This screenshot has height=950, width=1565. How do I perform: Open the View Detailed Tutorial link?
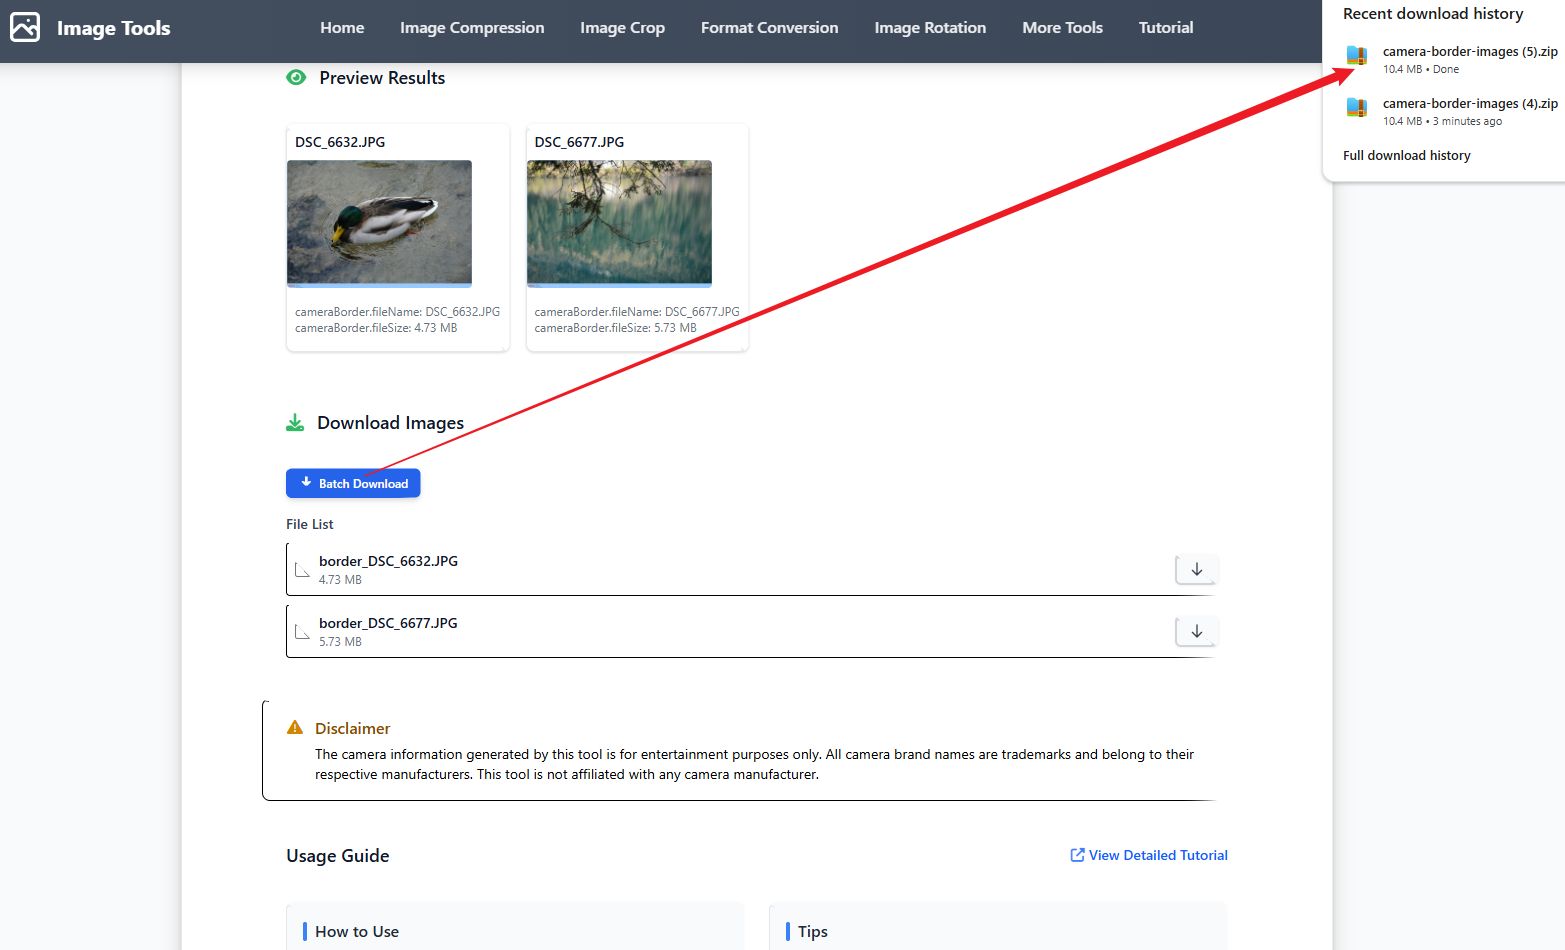(1149, 855)
